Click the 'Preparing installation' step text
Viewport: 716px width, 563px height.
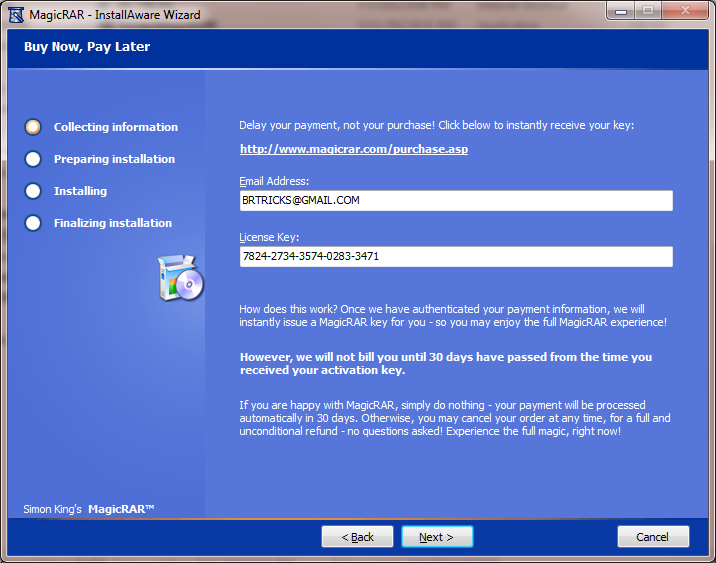(114, 159)
